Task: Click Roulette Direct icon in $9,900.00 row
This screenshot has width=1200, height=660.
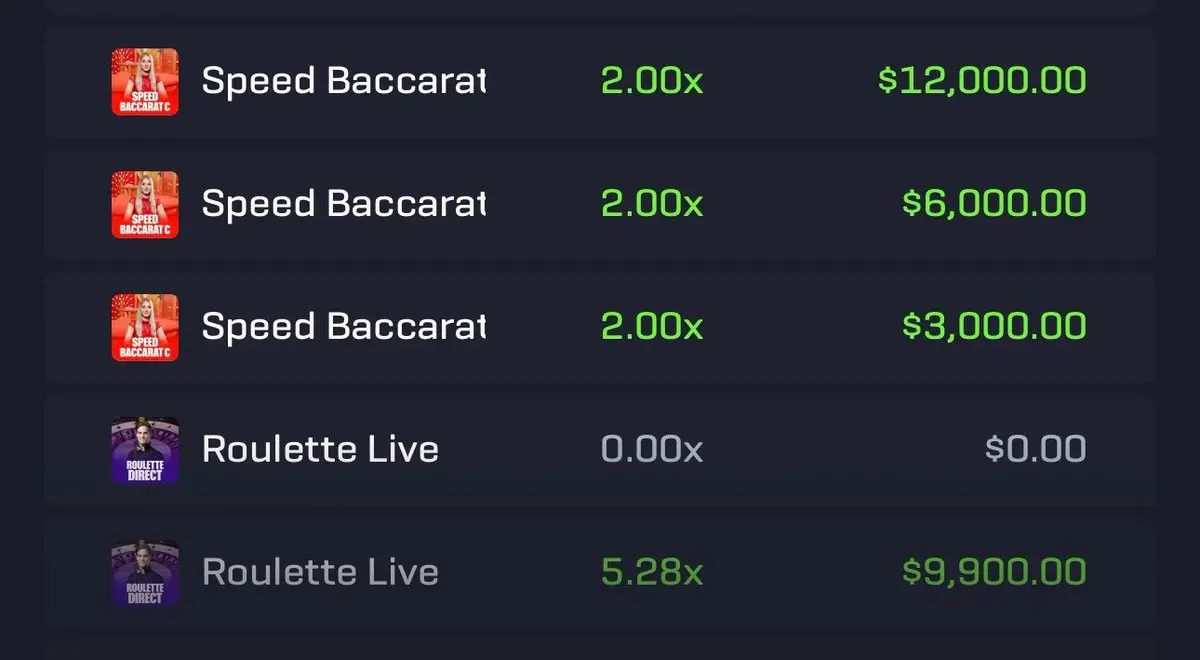Action: tap(145, 573)
